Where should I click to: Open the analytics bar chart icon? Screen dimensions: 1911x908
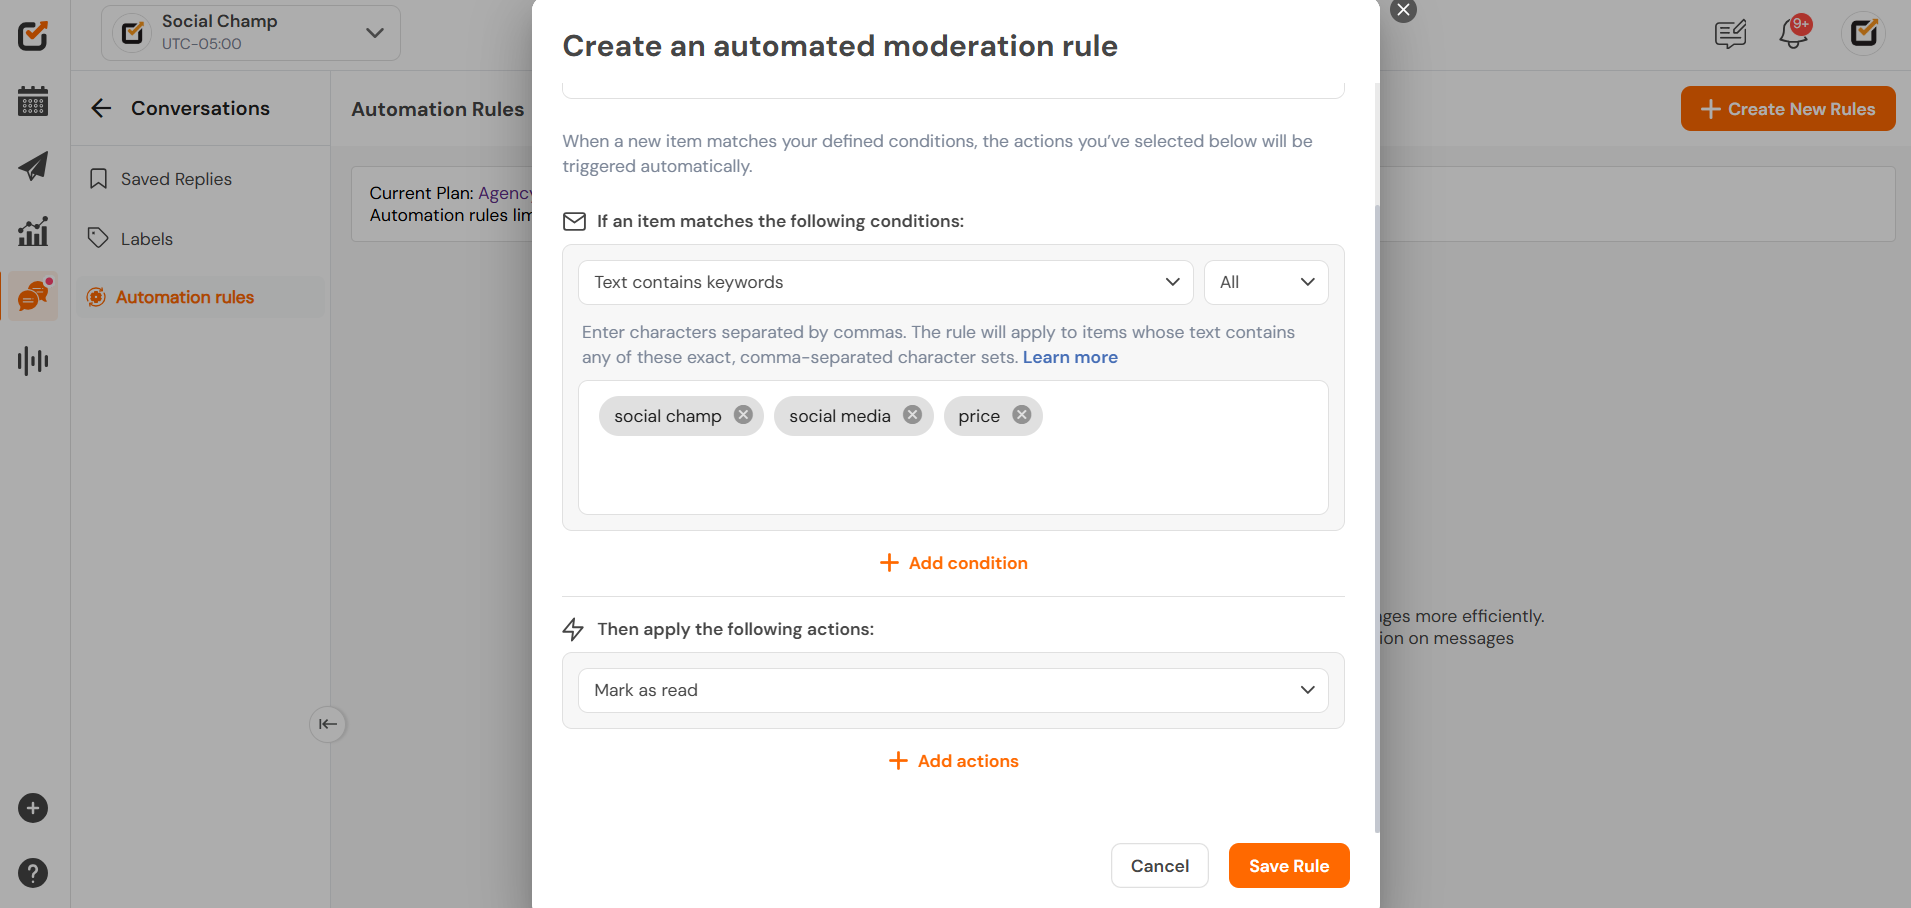pos(33,232)
